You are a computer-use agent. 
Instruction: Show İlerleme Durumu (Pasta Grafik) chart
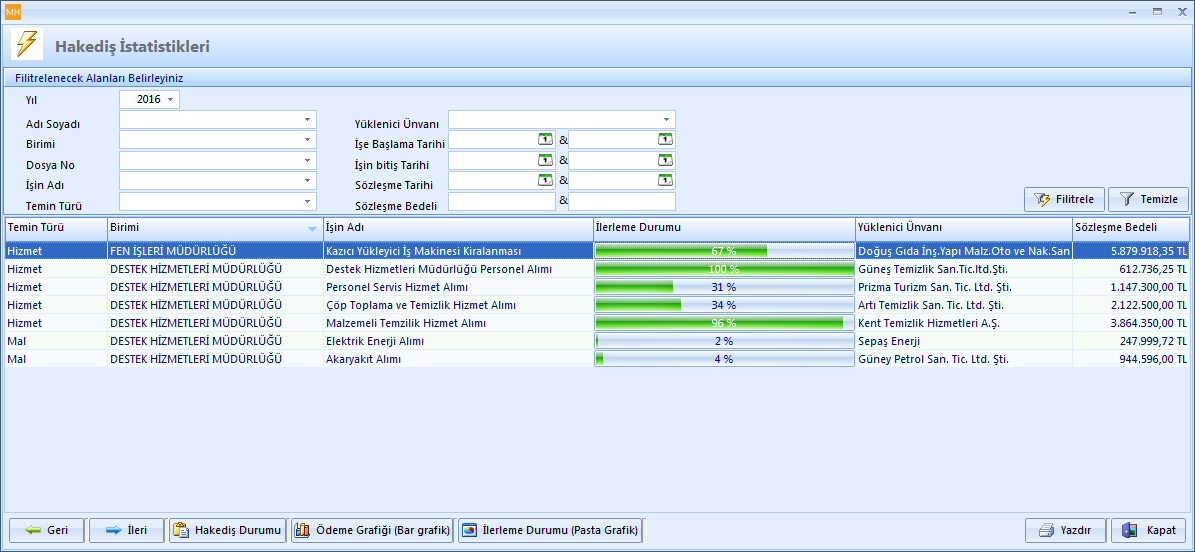(x=549, y=530)
